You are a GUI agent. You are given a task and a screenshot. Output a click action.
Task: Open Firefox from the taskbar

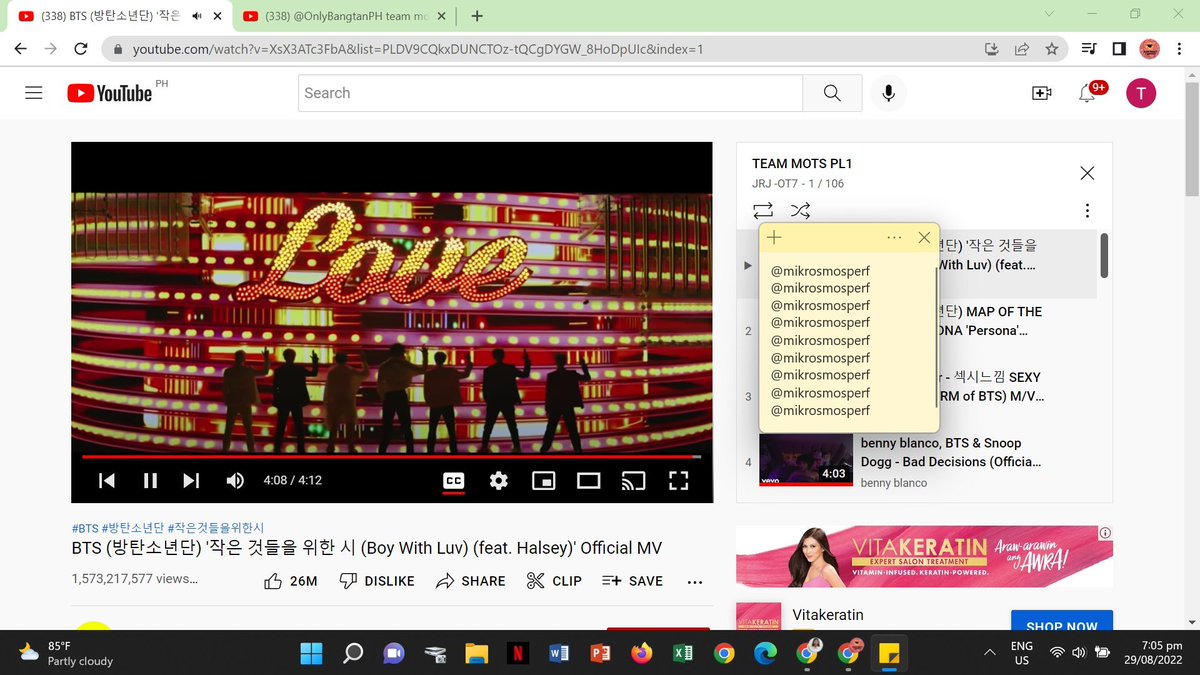tap(641, 653)
